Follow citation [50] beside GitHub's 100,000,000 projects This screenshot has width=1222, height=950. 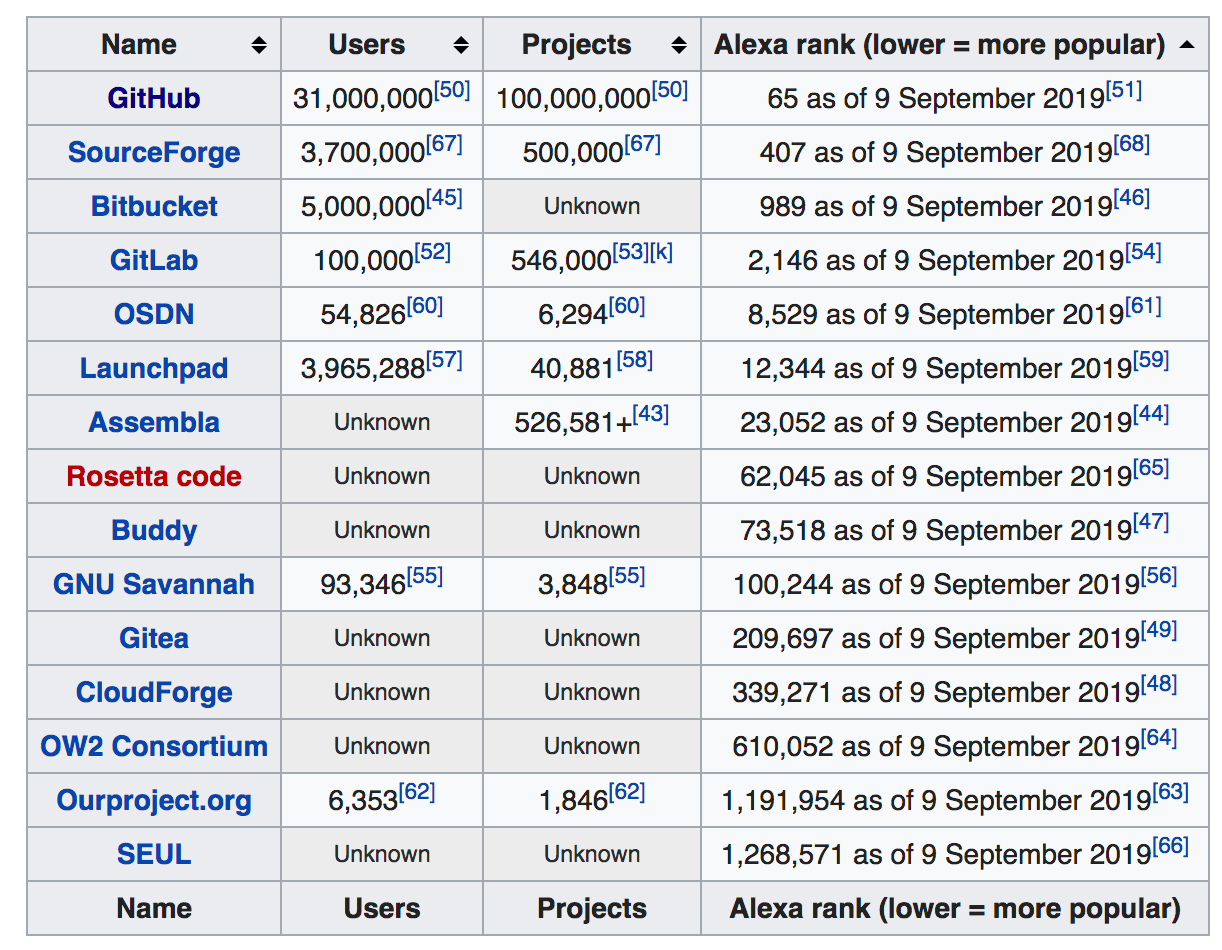click(x=670, y=90)
